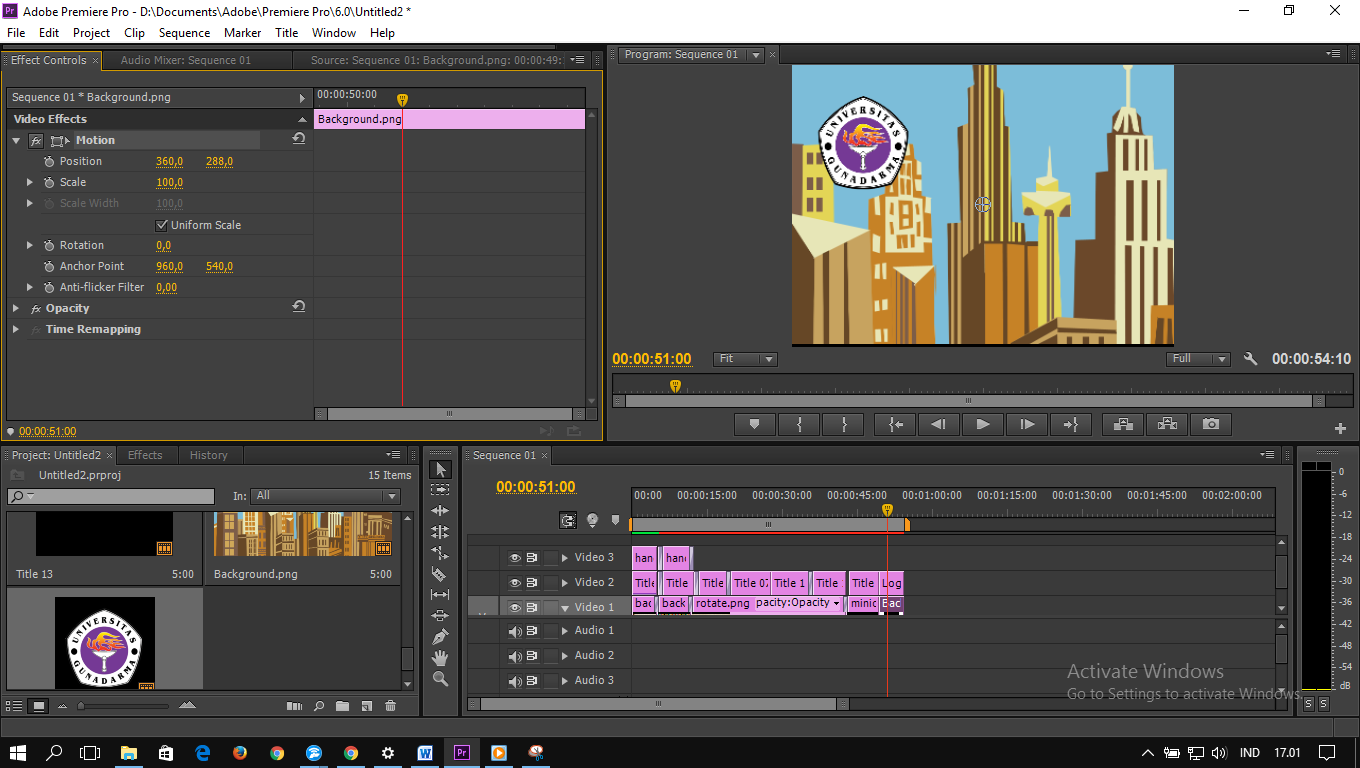The width and height of the screenshot is (1360, 768).
Task: Click the Export Frame camera icon
Action: tap(1210, 424)
